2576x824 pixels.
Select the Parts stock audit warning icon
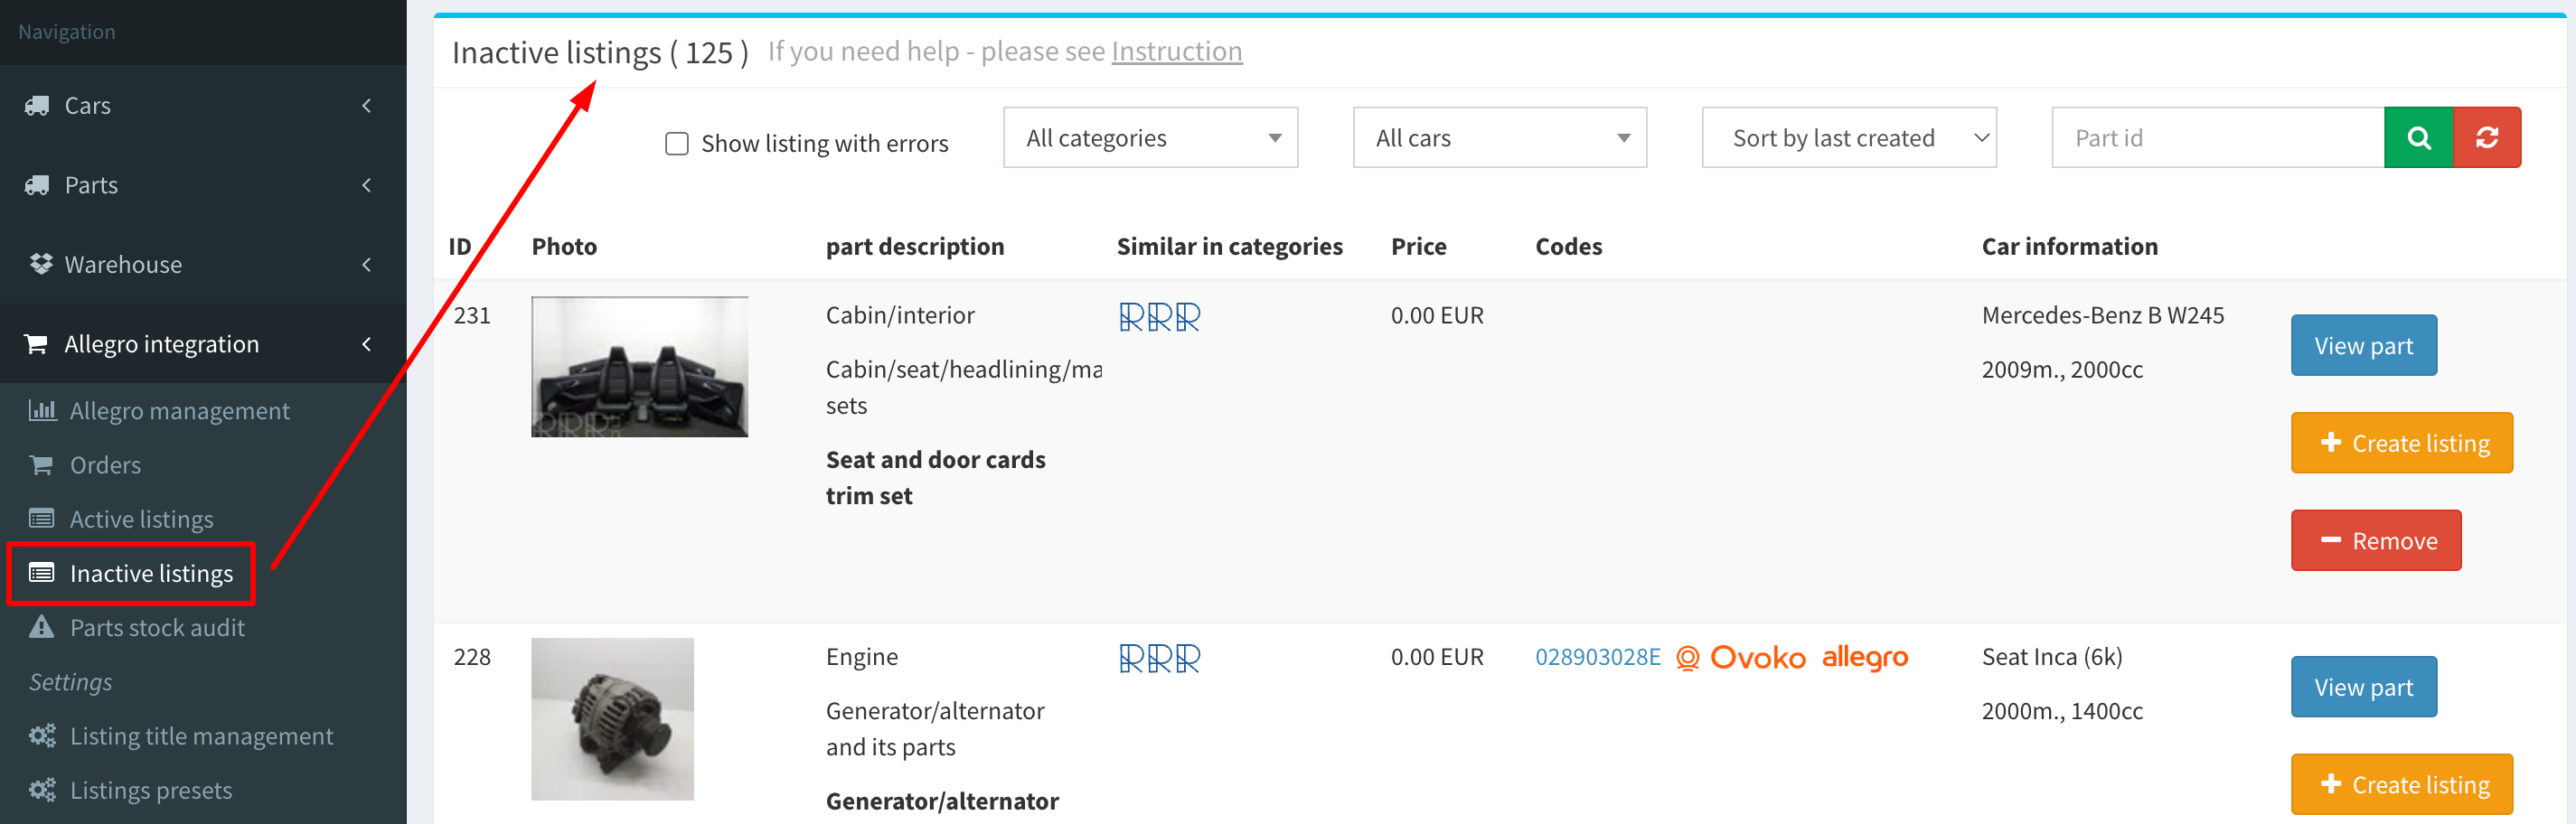click(x=41, y=627)
